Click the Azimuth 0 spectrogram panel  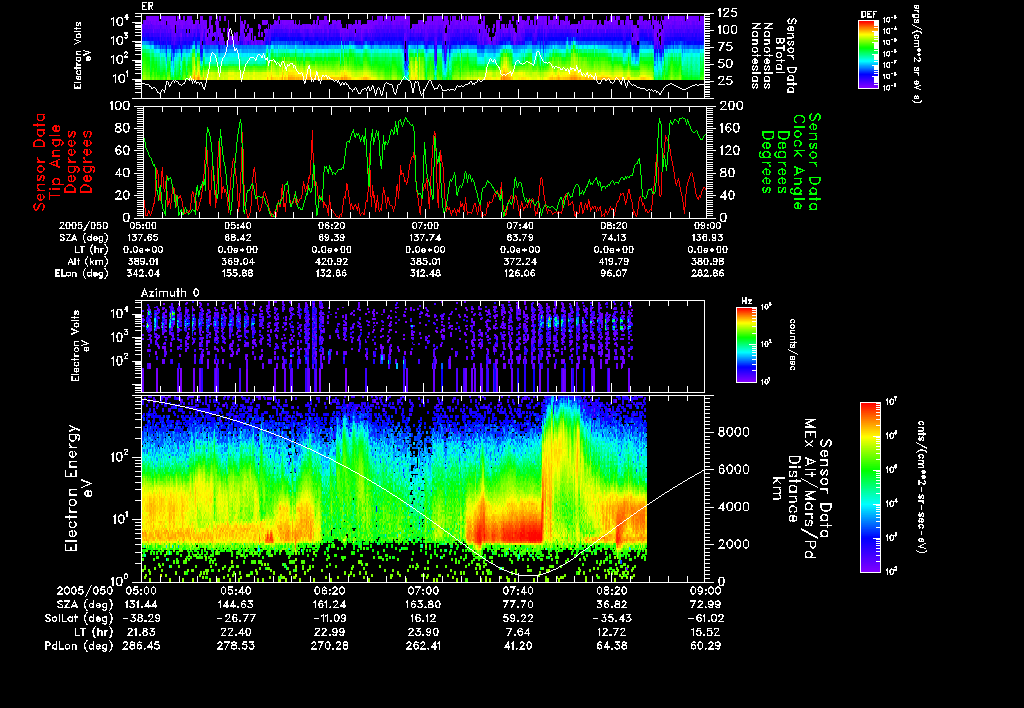click(x=423, y=346)
